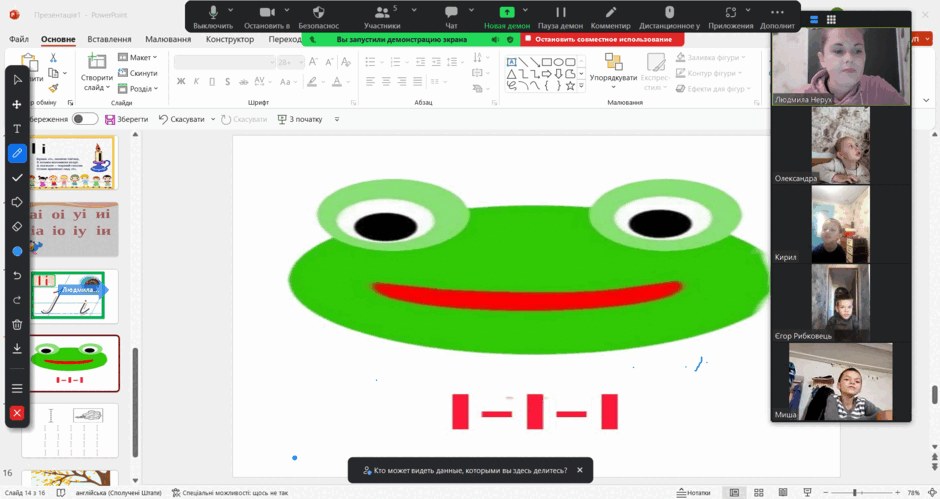The width and height of the screenshot is (940, 499).
Task: Switch to the Конструктор ribbon tab
Action: click(x=230, y=39)
